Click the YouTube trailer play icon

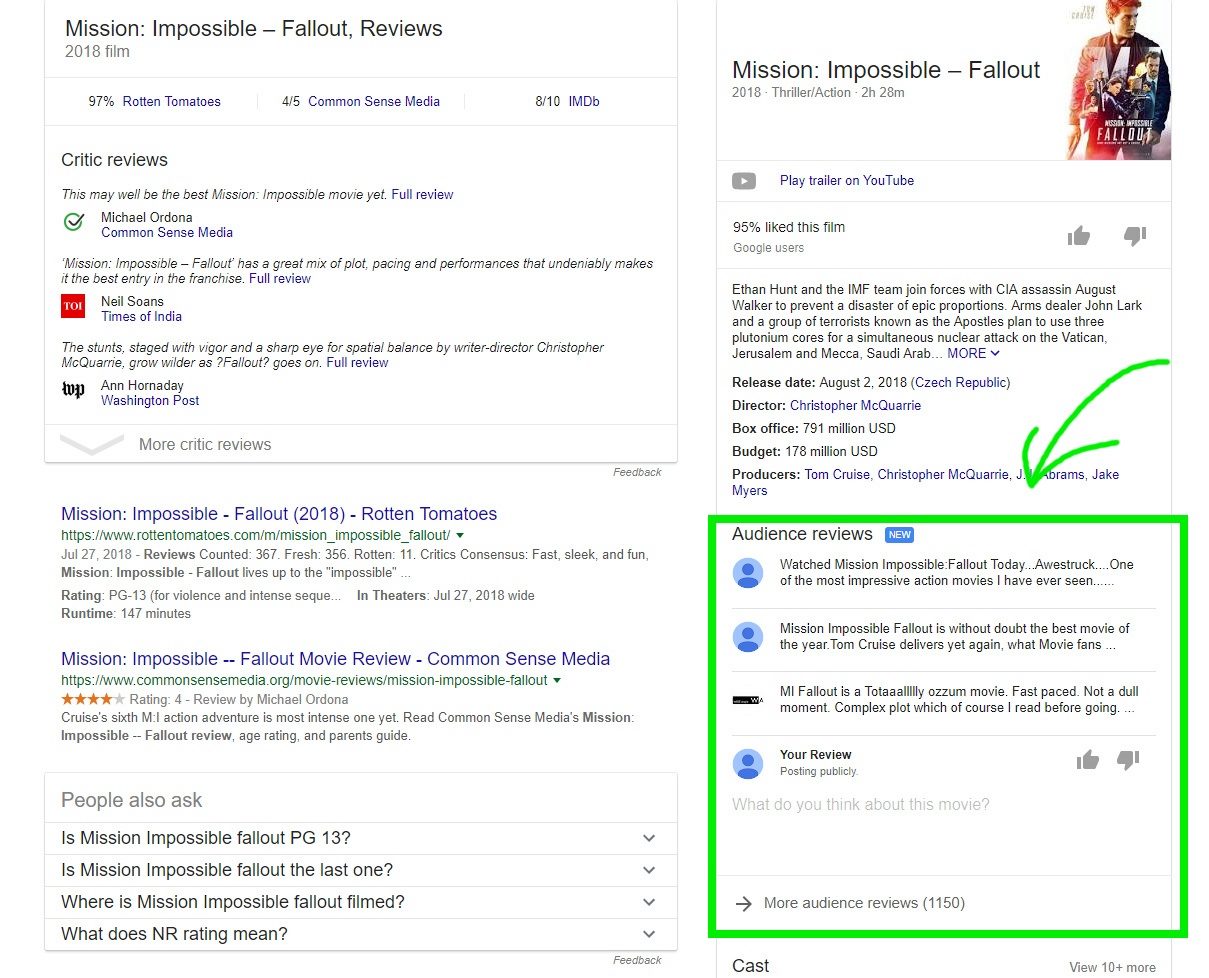click(x=744, y=181)
